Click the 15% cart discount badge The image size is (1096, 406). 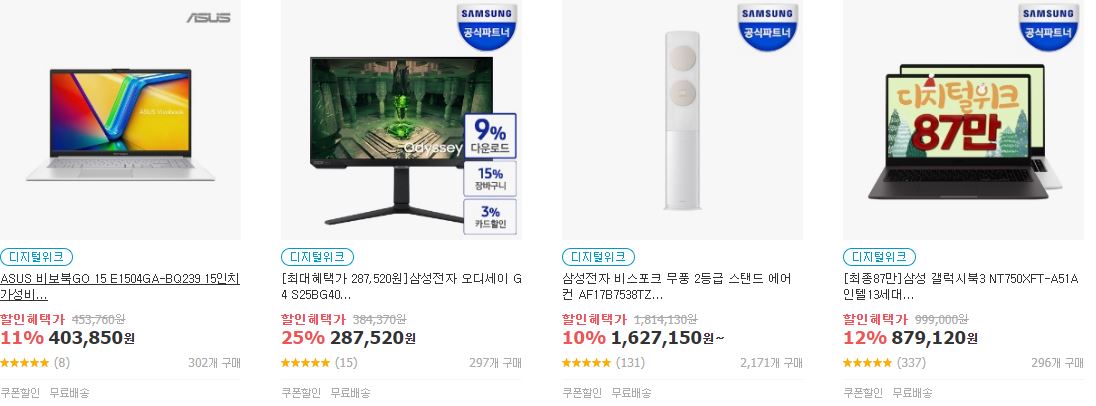(490, 179)
